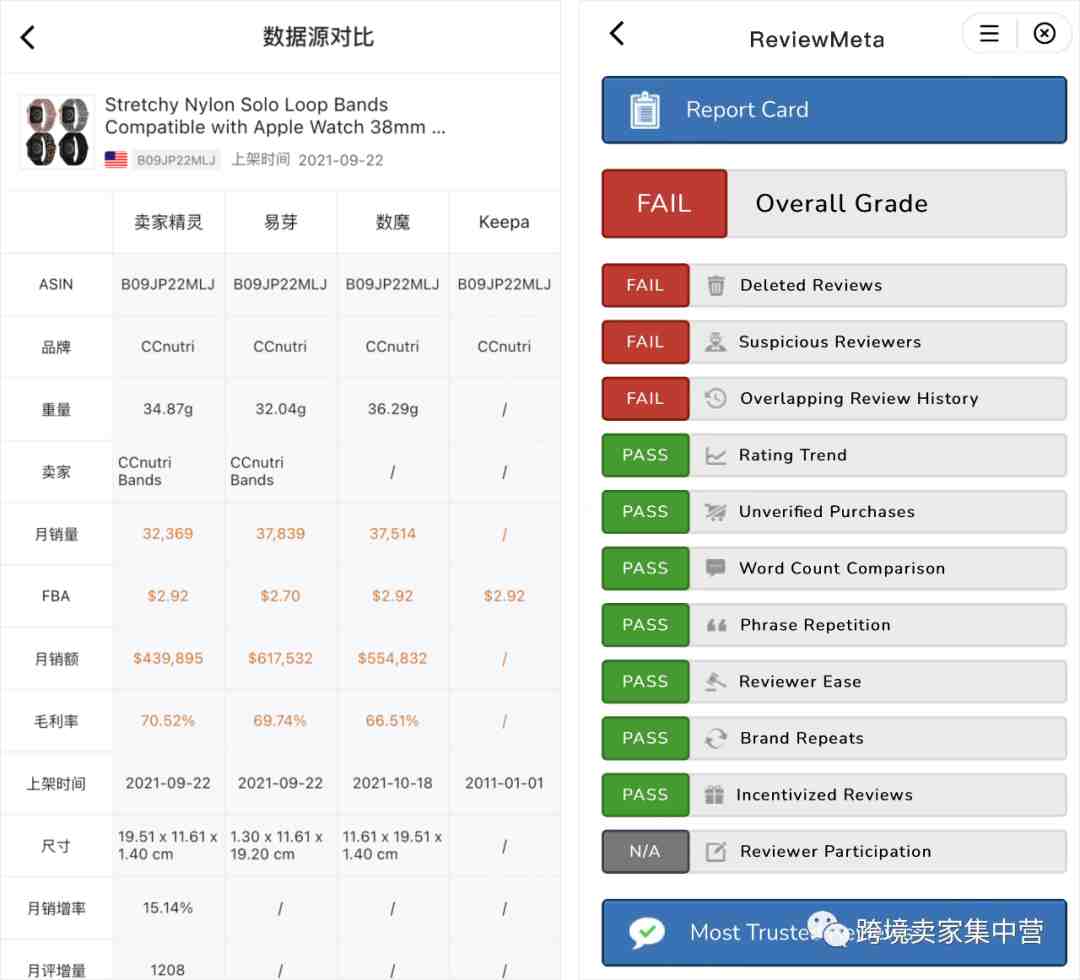
Task: Open the Suspicious Reviewers result
Action: click(834, 342)
